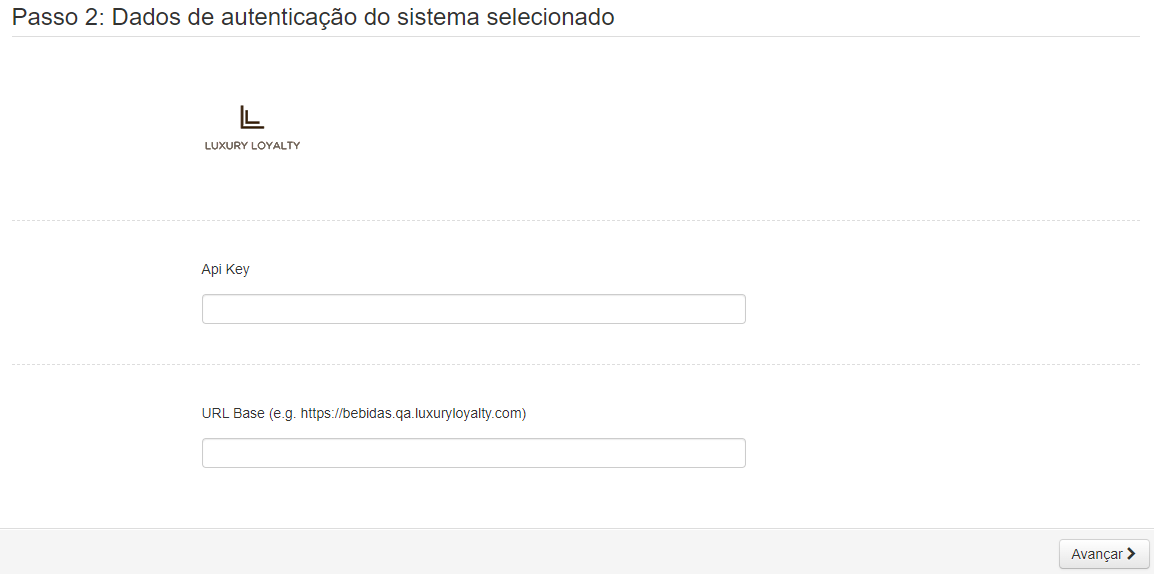Advance to next step with Avançar
The image size is (1154, 574).
[1104, 554]
